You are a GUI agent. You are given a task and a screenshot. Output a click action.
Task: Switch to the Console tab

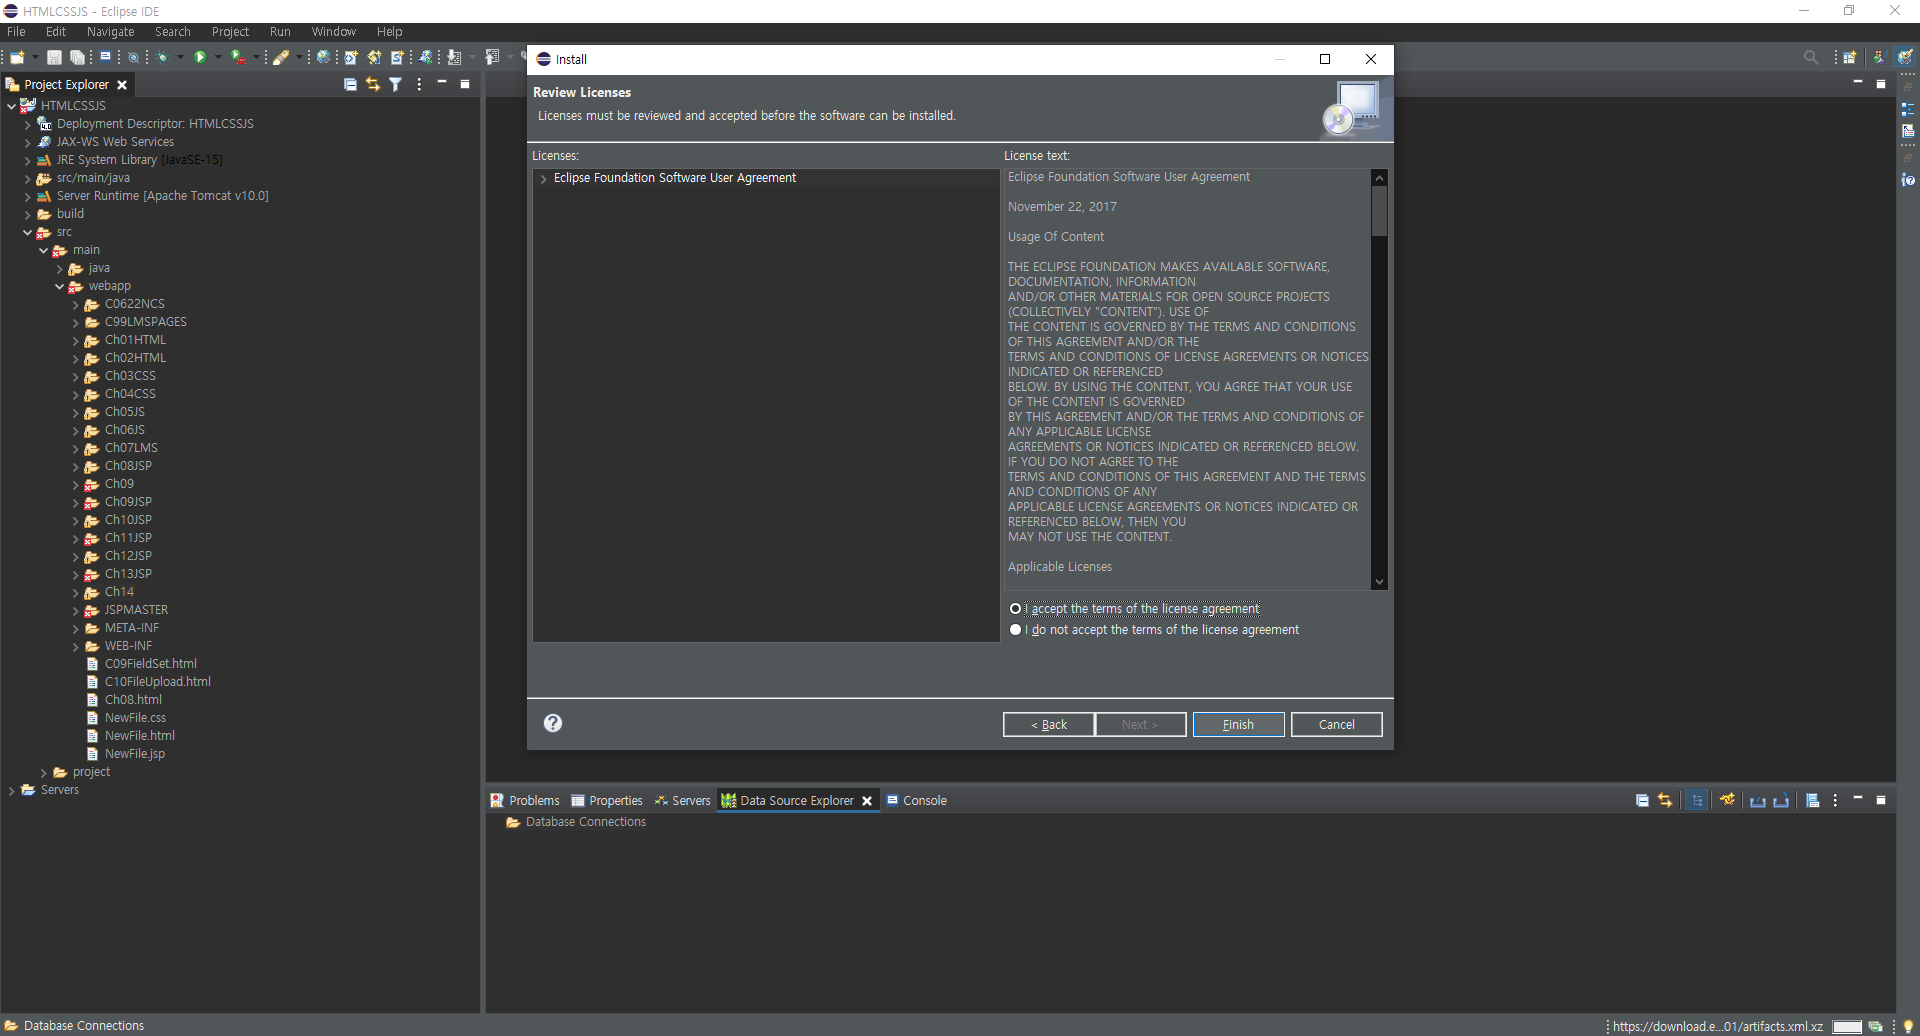point(916,801)
